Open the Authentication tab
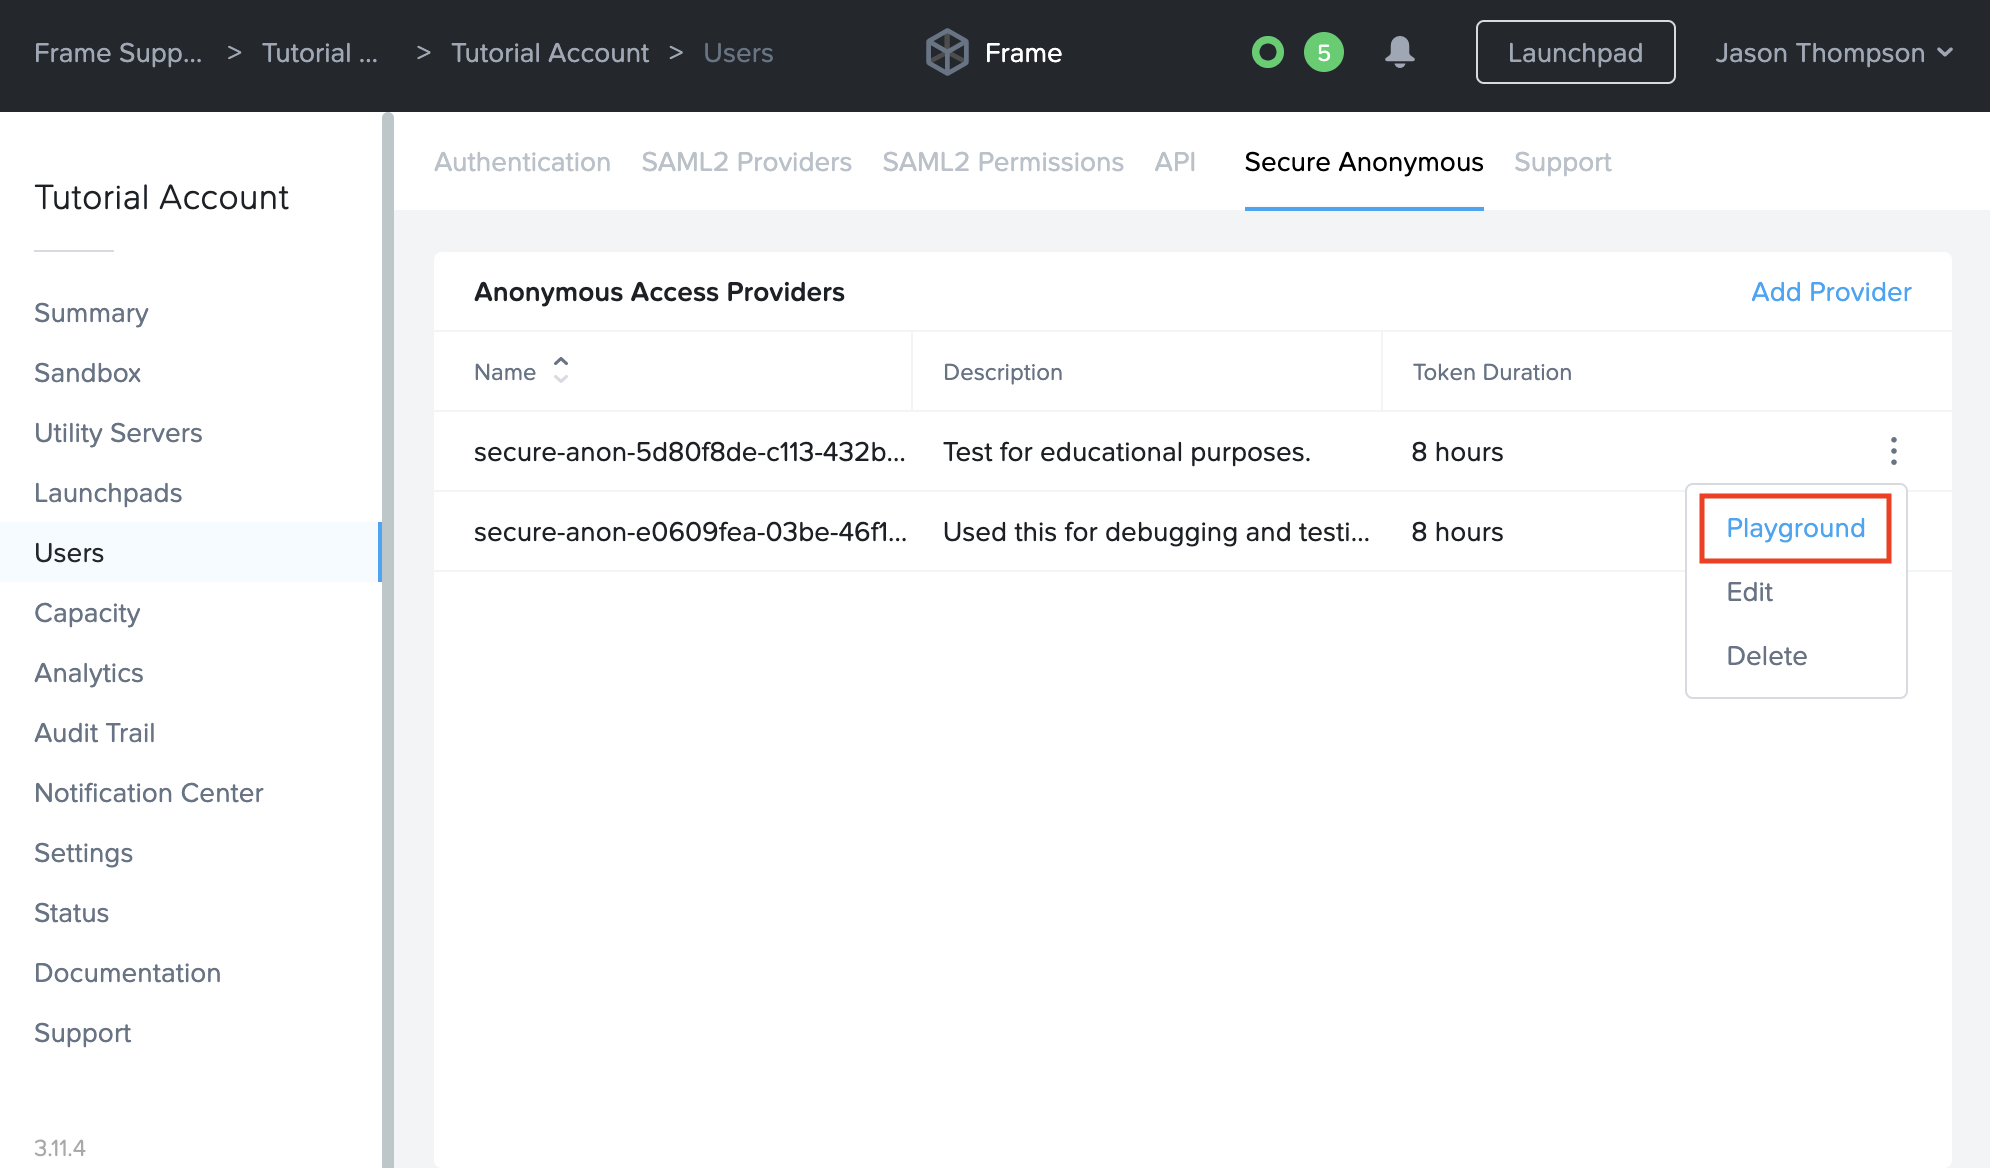Image resolution: width=1990 pixels, height=1168 pixels. 522,162
